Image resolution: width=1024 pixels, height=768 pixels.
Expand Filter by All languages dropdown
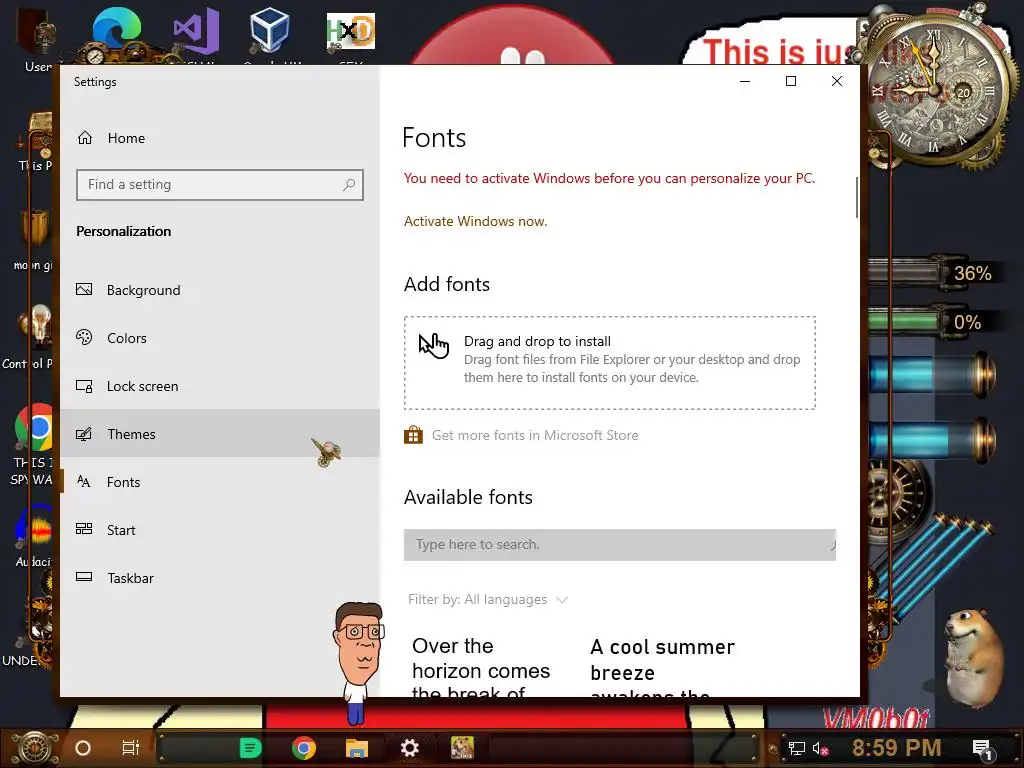coord(487,600)
